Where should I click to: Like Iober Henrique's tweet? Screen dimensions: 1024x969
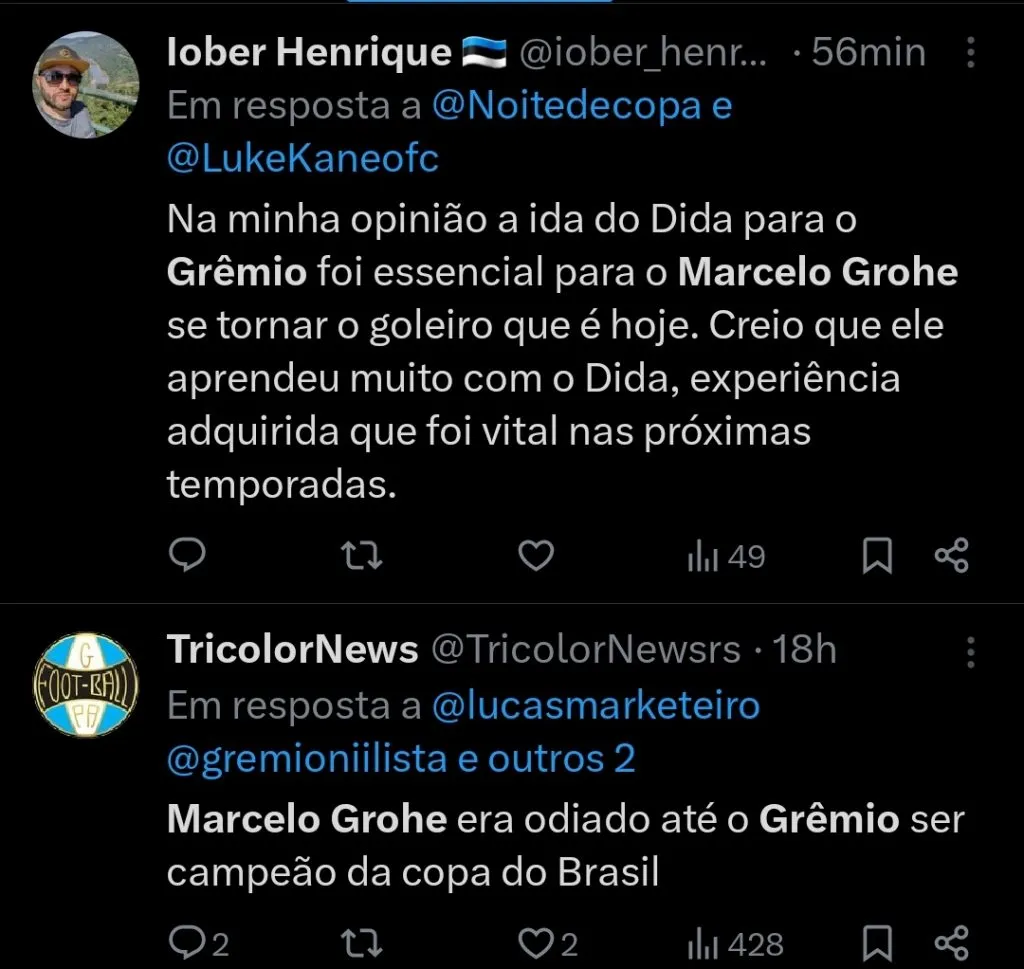coord(536,556)
